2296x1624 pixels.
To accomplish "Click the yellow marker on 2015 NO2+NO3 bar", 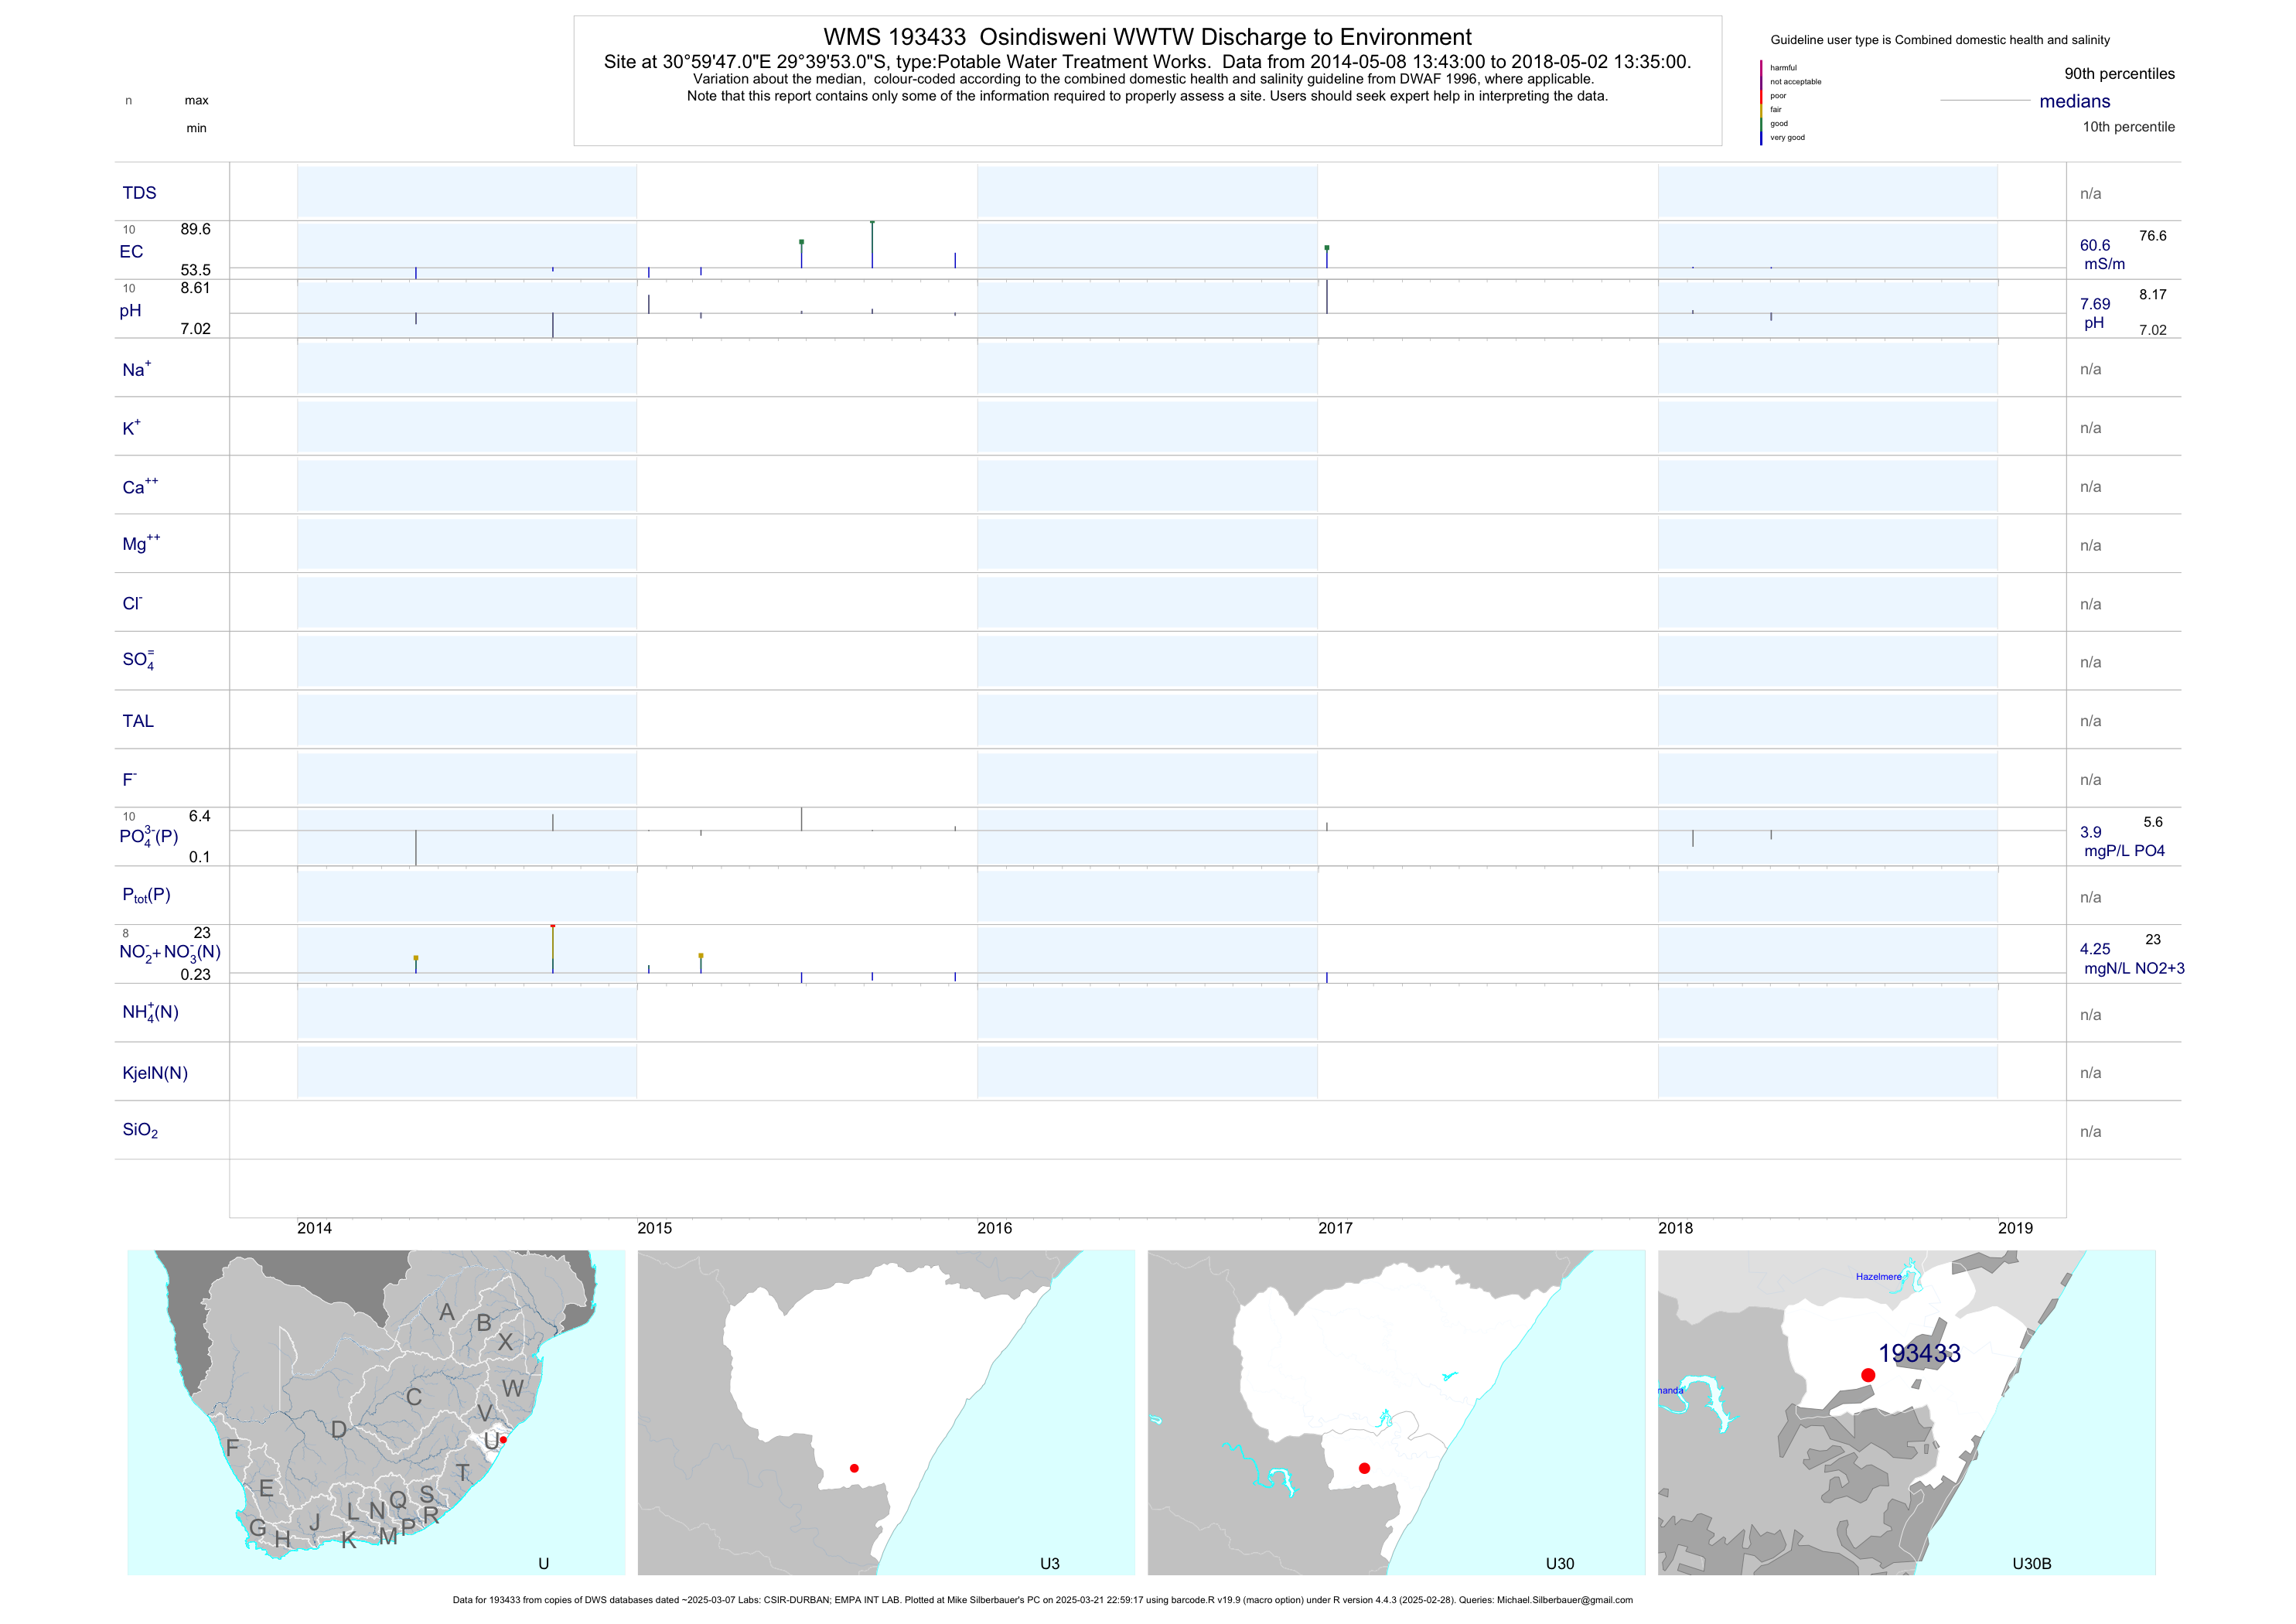I will coord(701,956).
